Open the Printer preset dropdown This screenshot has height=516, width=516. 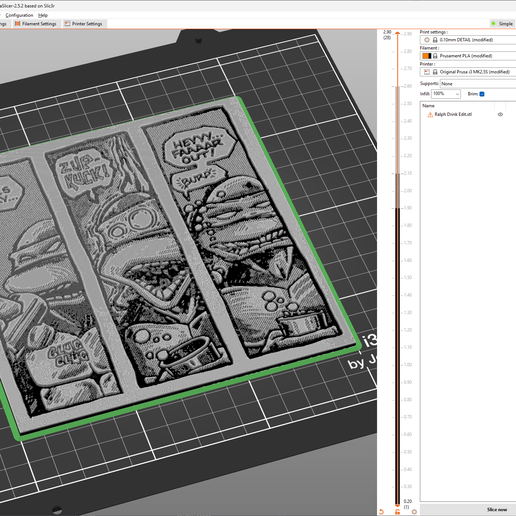468,72
